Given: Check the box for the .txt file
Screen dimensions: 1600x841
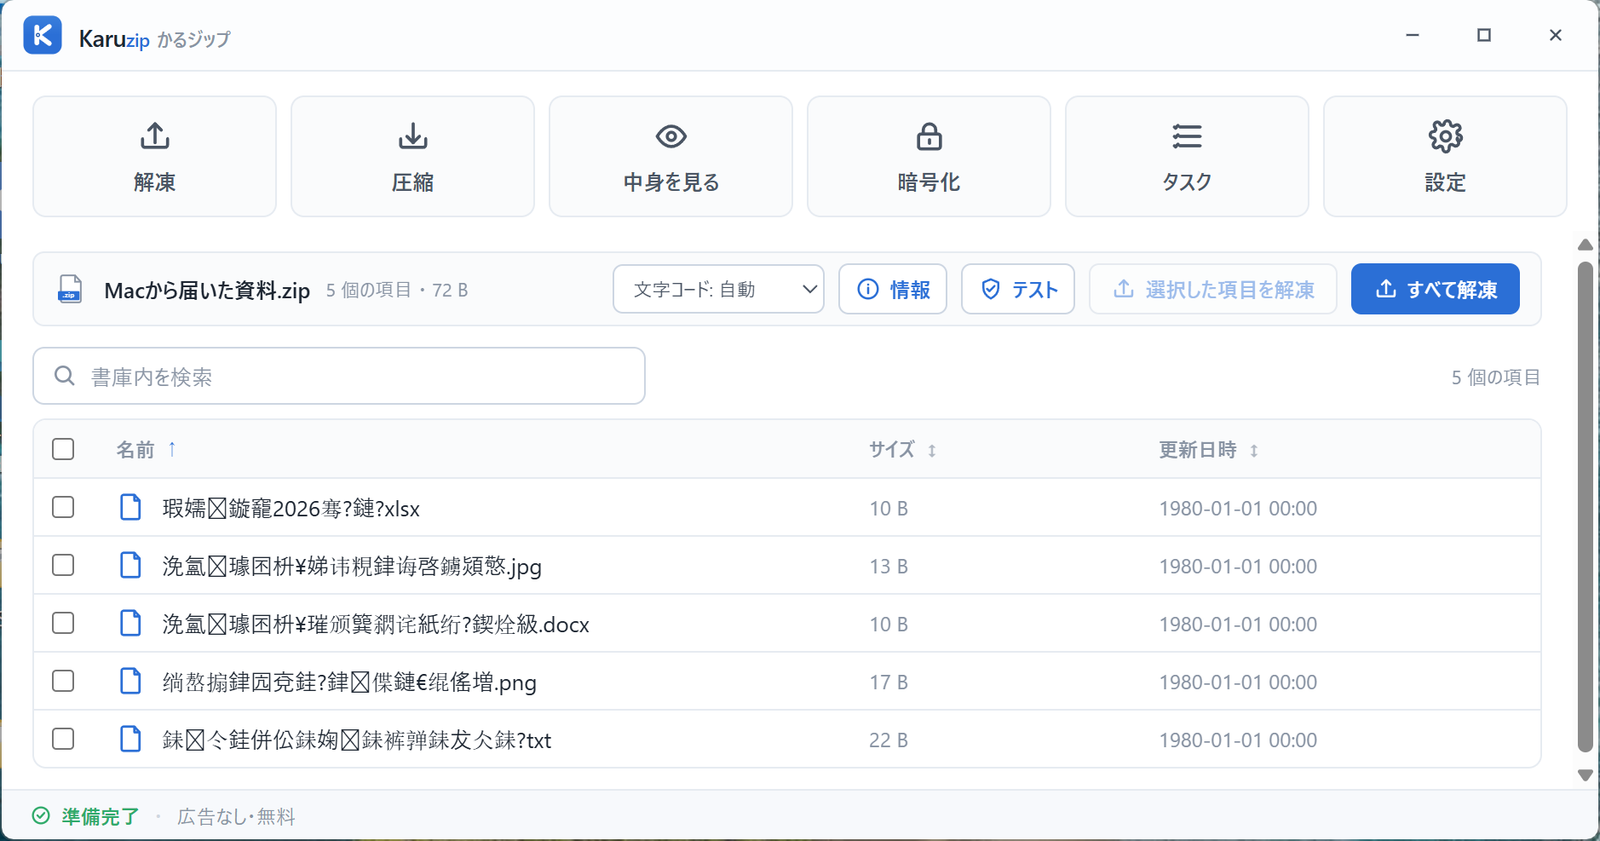Looking at the screenshot, I should (x=63, y=739).
